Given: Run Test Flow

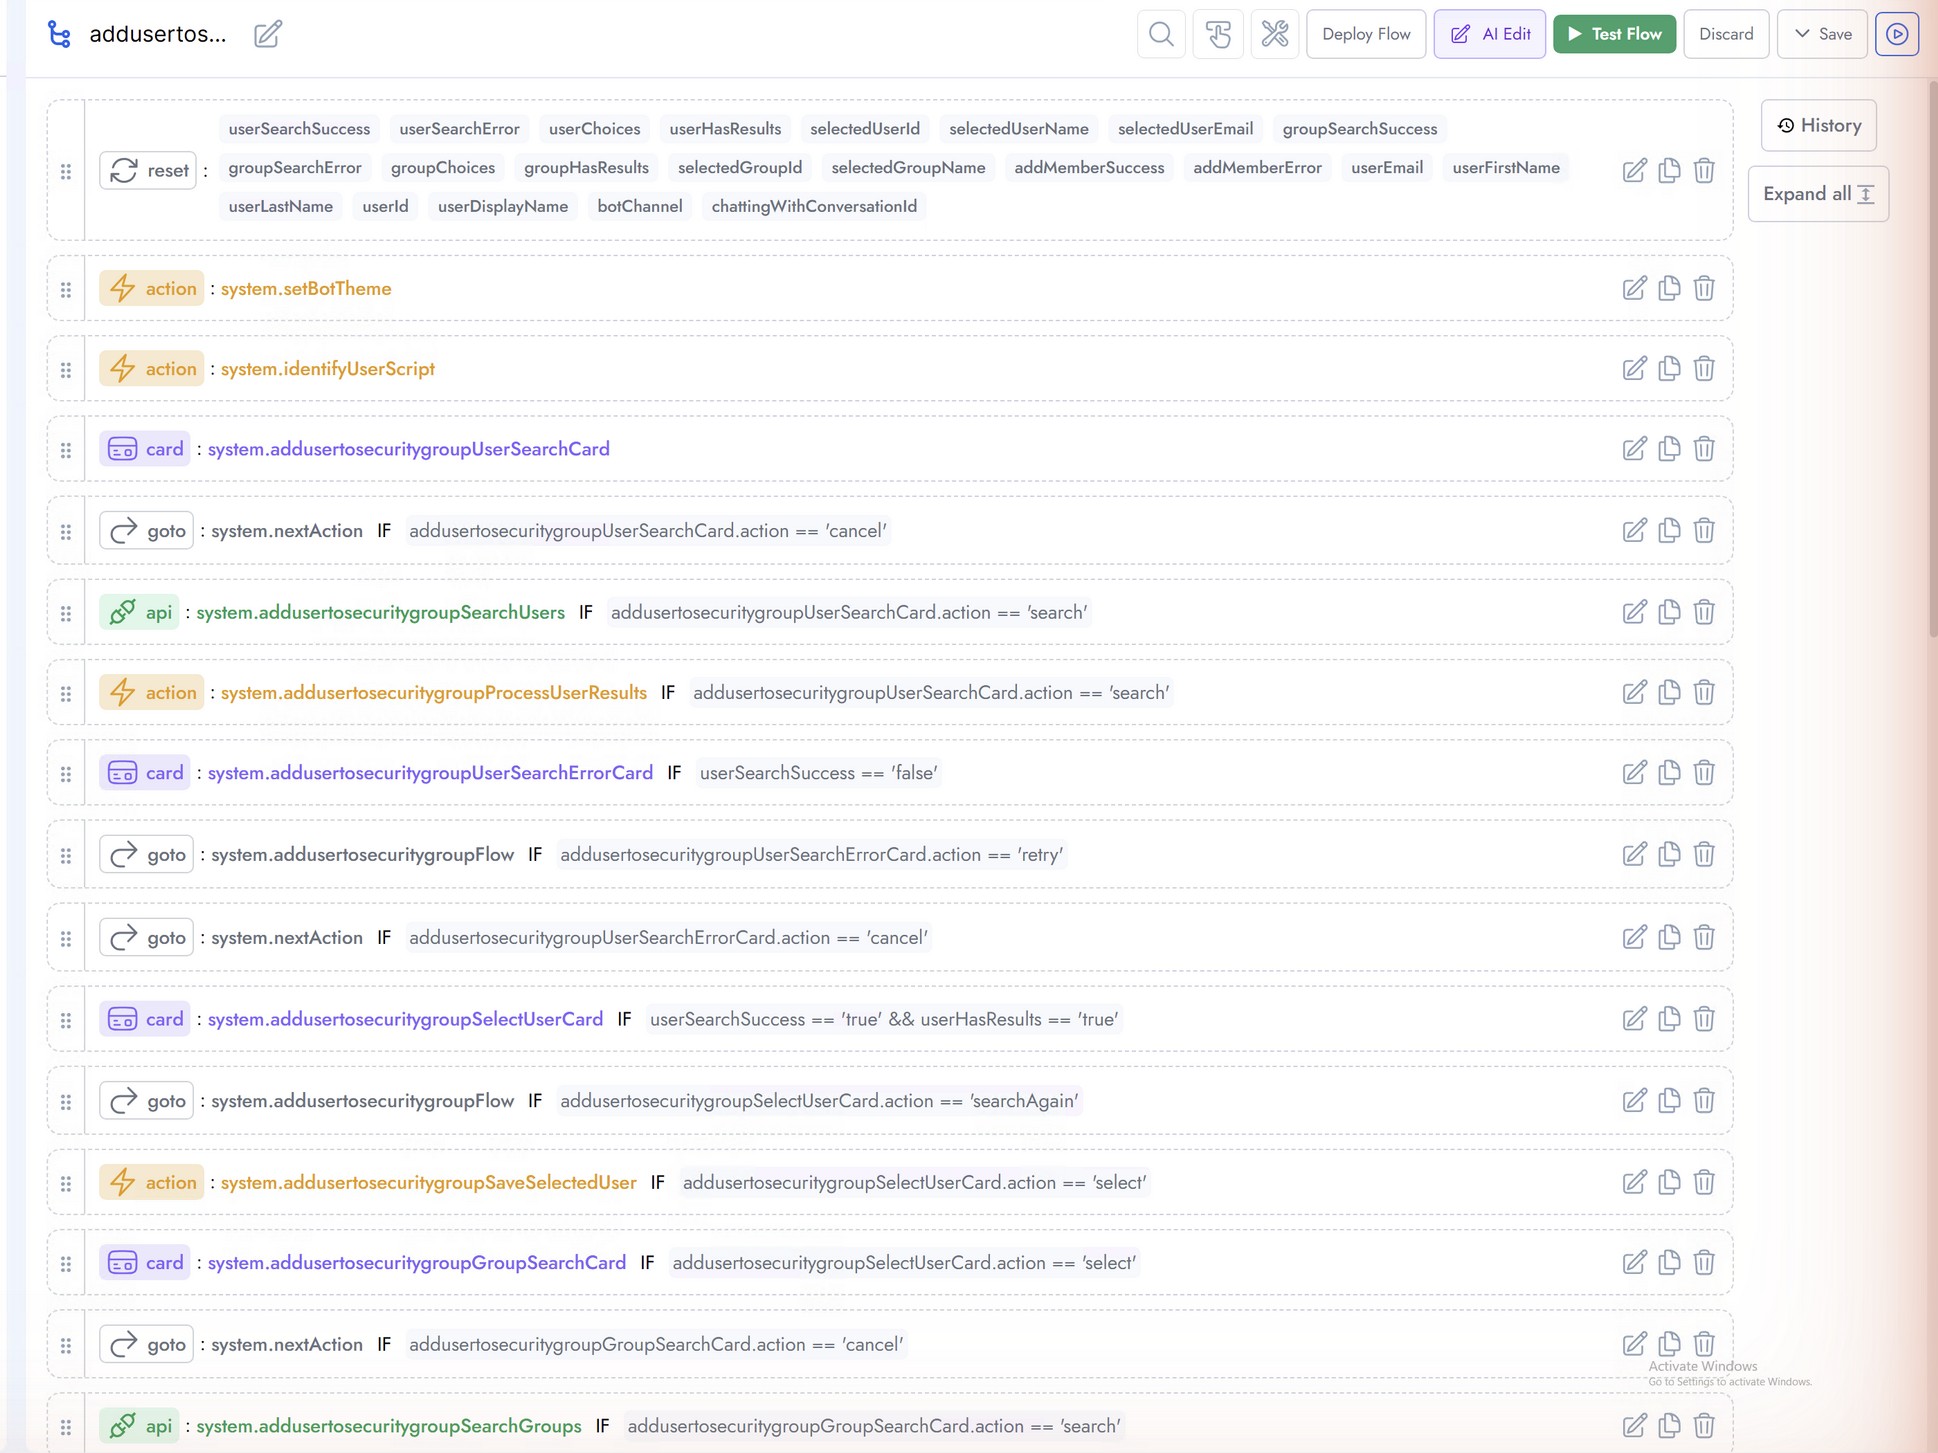Looking at the screenshot, I should 1614,34.
